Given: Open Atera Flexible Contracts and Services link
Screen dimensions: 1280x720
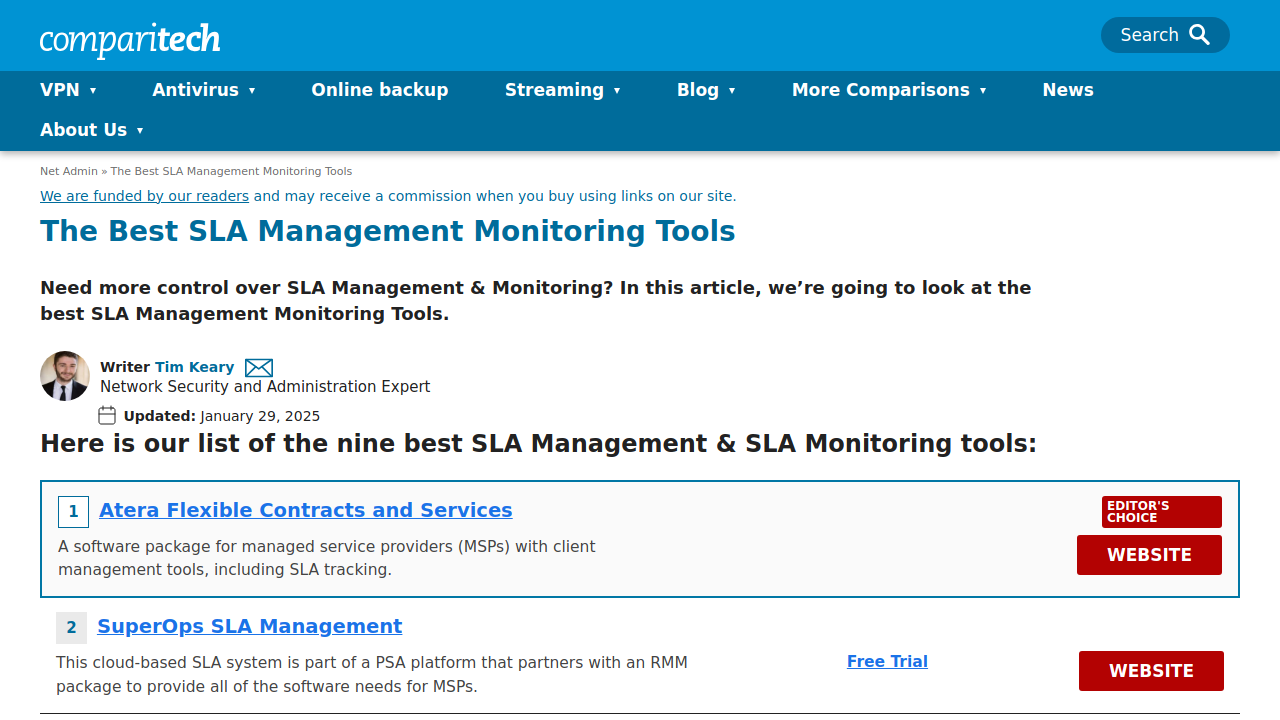Looking at the screenshot, I should point(306,510).
